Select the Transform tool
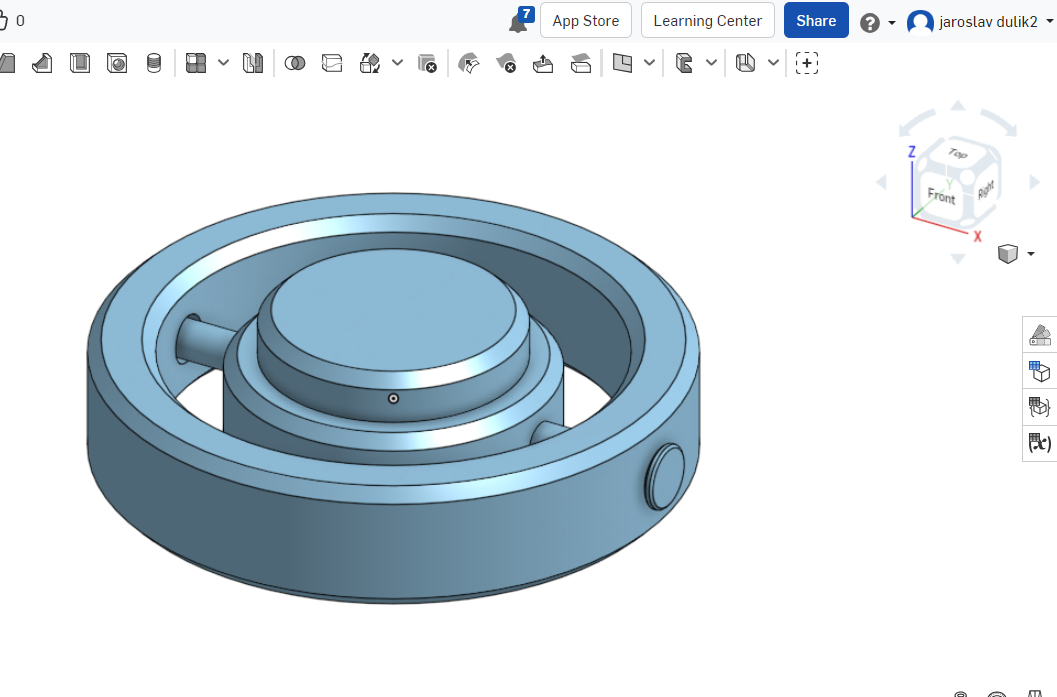1057x697 pixels. tap(369, 63)
